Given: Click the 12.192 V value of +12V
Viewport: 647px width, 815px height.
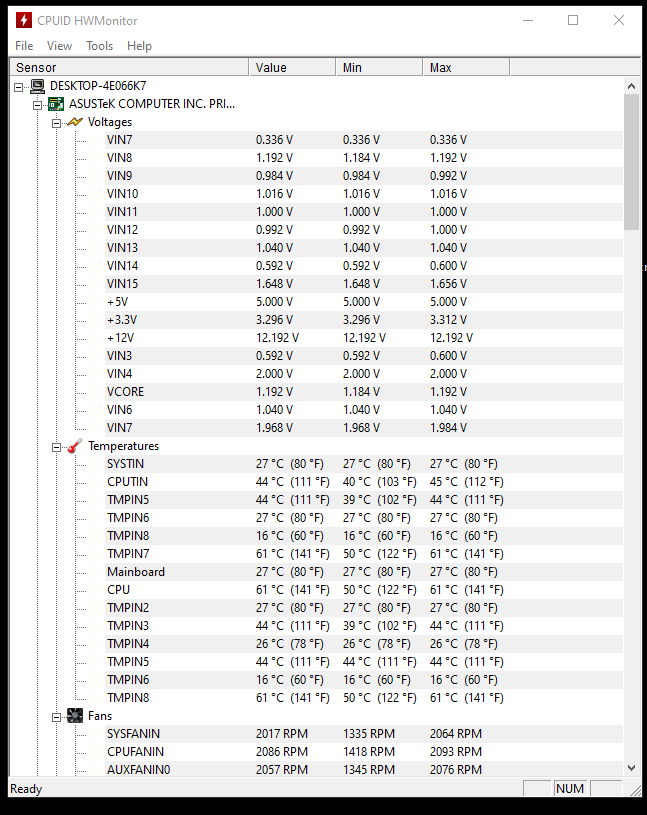Looking at the screenshot, I should [277, 338].
